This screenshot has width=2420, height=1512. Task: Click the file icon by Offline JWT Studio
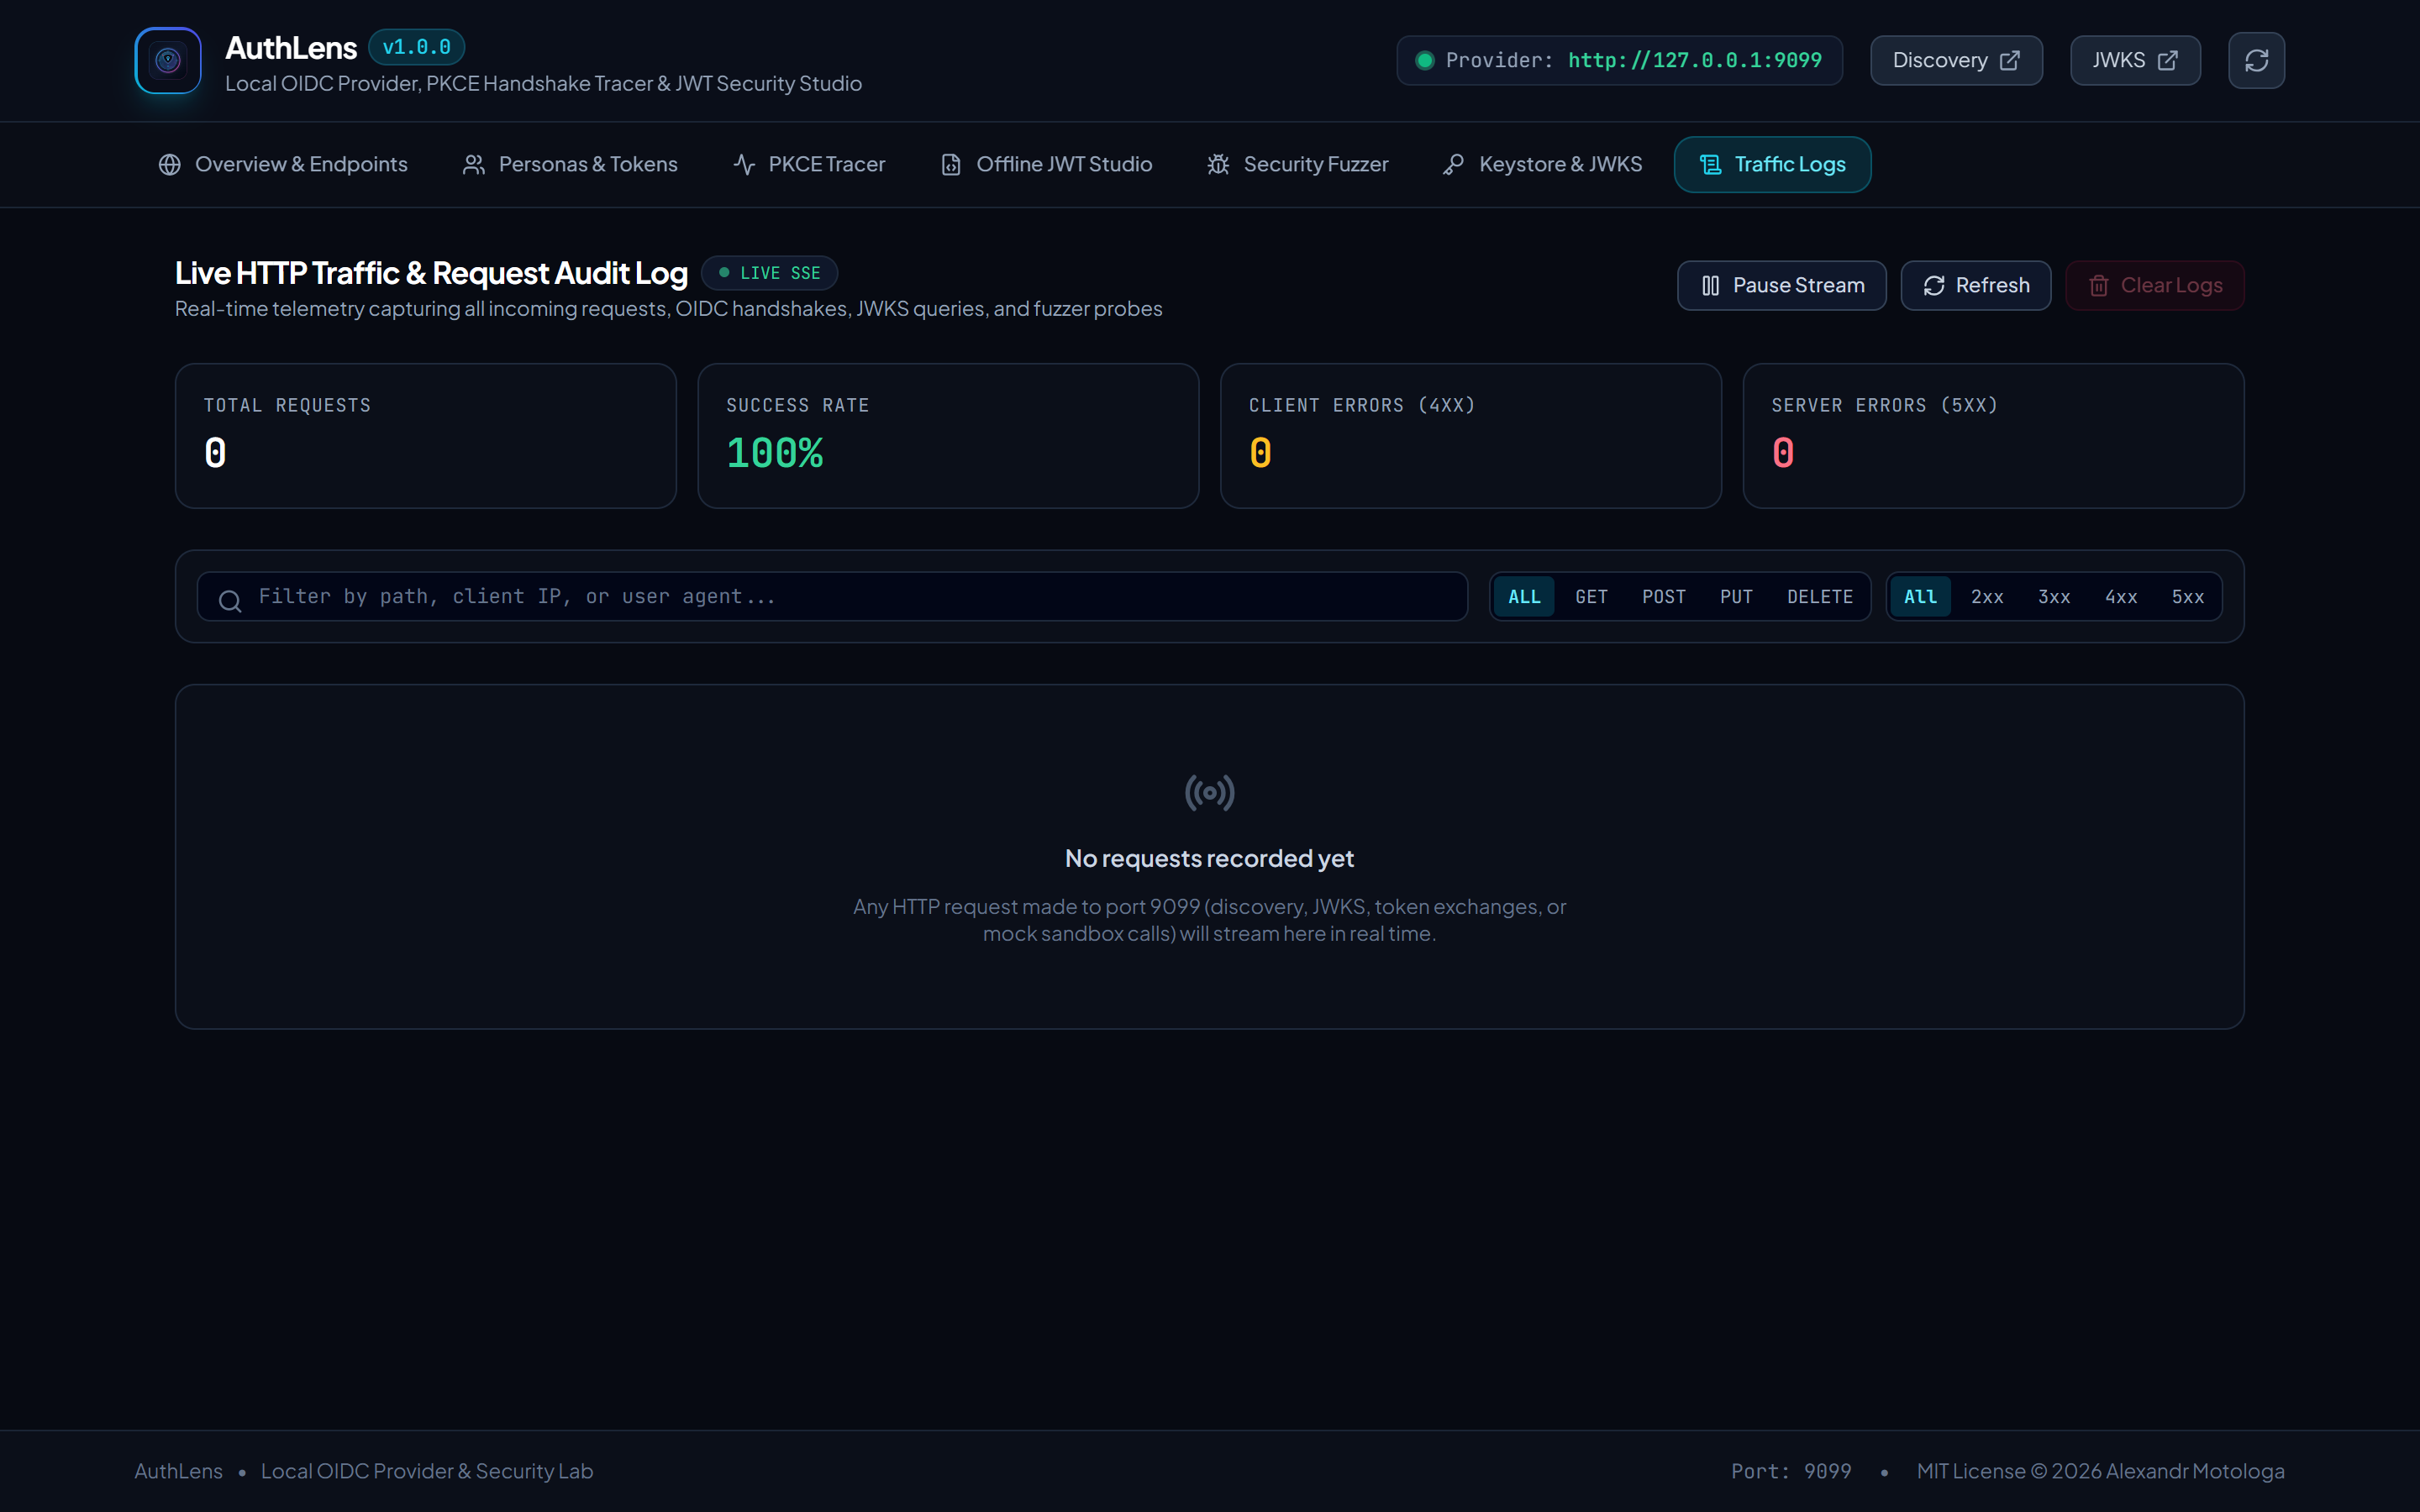click(951, 164)
